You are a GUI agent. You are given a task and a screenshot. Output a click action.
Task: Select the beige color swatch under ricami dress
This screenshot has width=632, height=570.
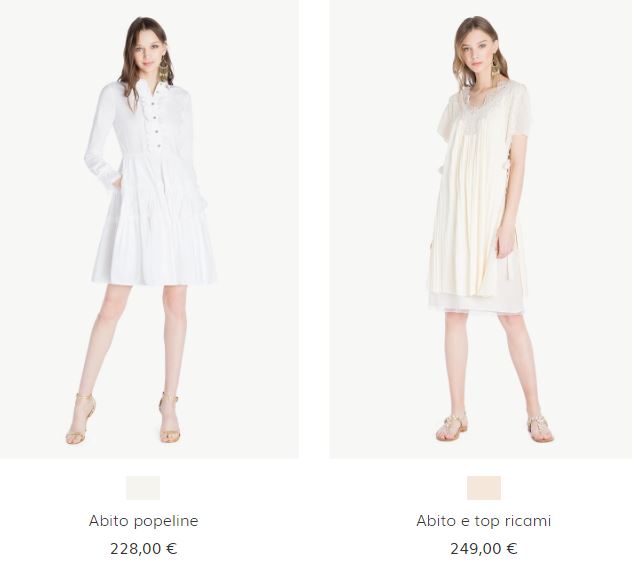[484, 488]
